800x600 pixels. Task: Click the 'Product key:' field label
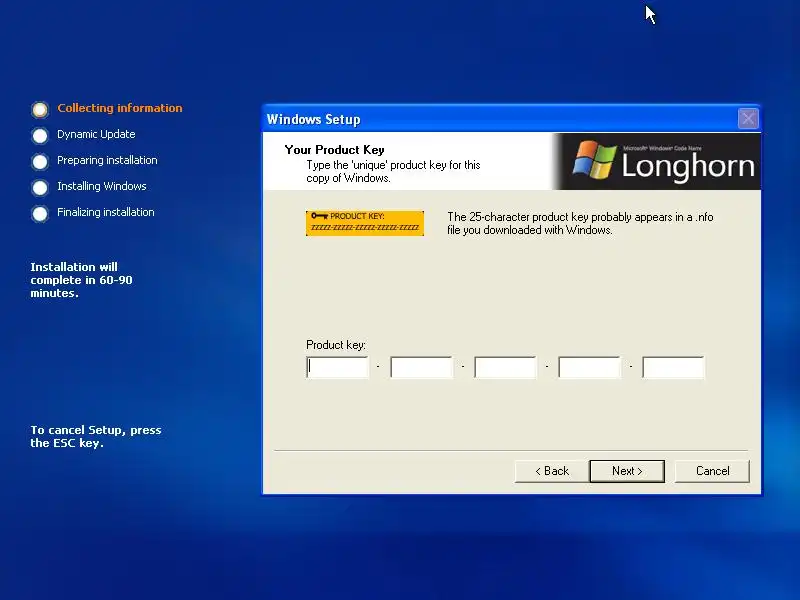(x=336, y=345)
